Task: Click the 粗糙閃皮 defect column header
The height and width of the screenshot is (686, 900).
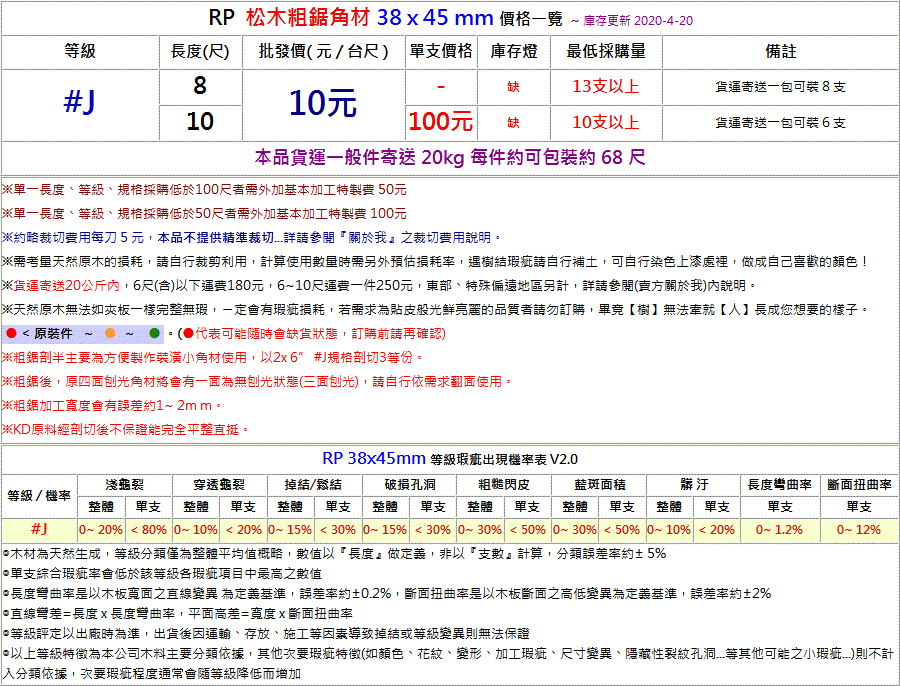Action: tap(504, 485)
